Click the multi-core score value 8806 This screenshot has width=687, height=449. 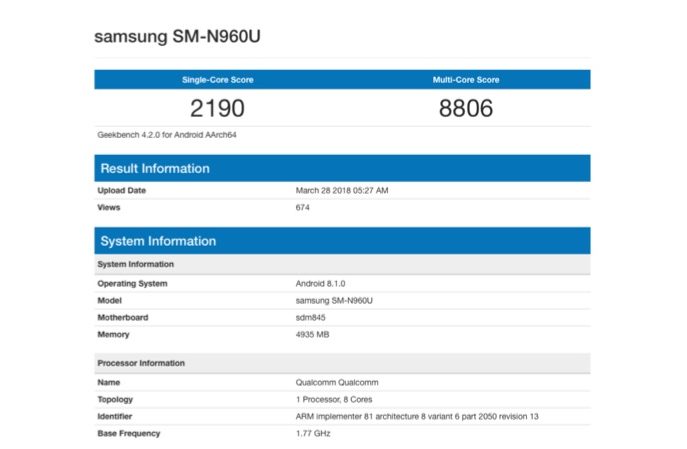tap(466, 108)
